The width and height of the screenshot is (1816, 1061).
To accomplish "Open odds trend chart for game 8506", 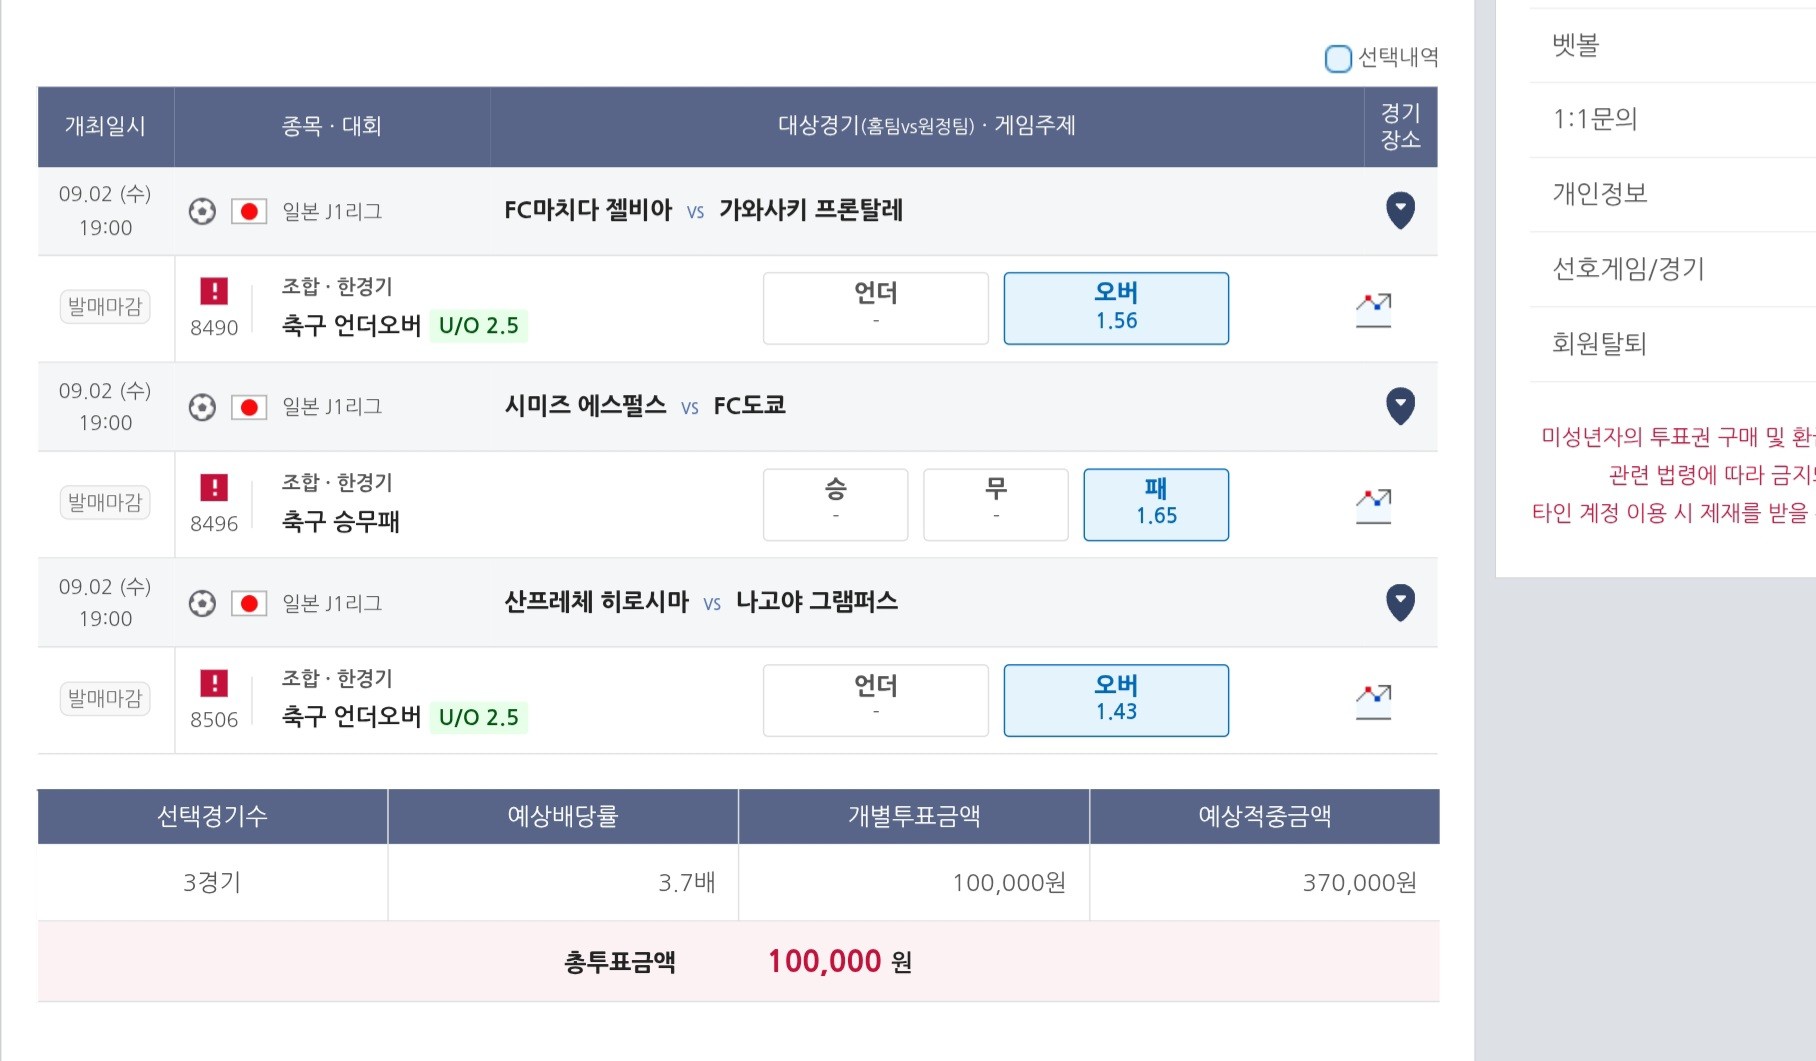I will pyautogui.click(x=1373, y=701).
